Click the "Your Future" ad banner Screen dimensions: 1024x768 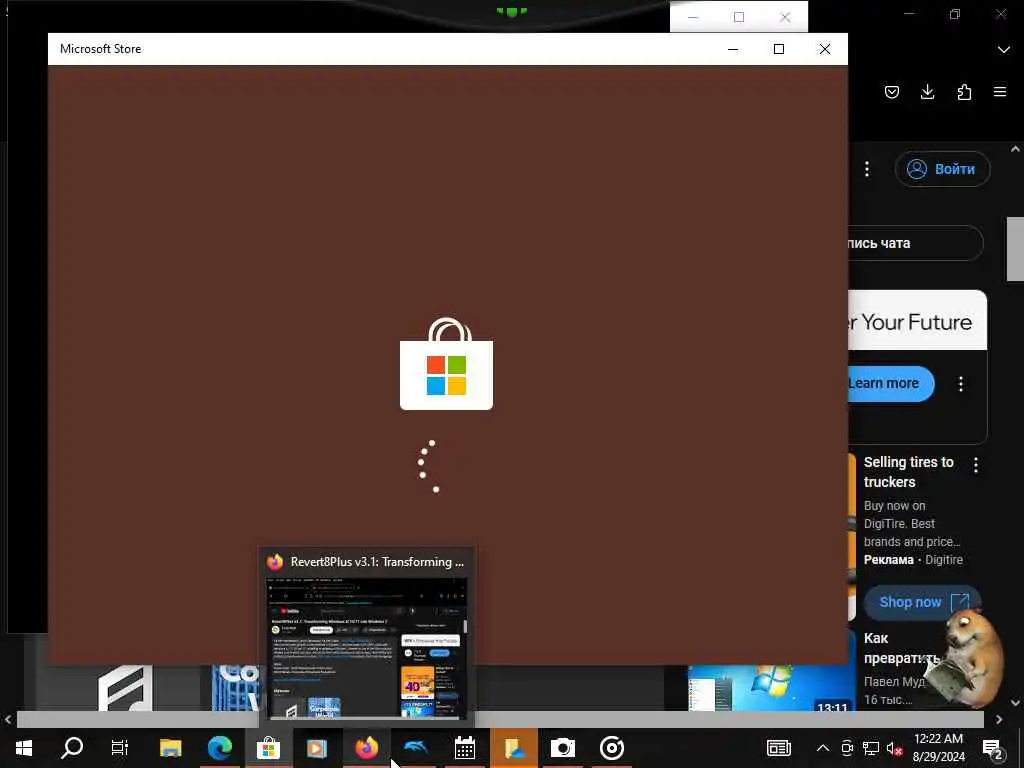[917, 320]
